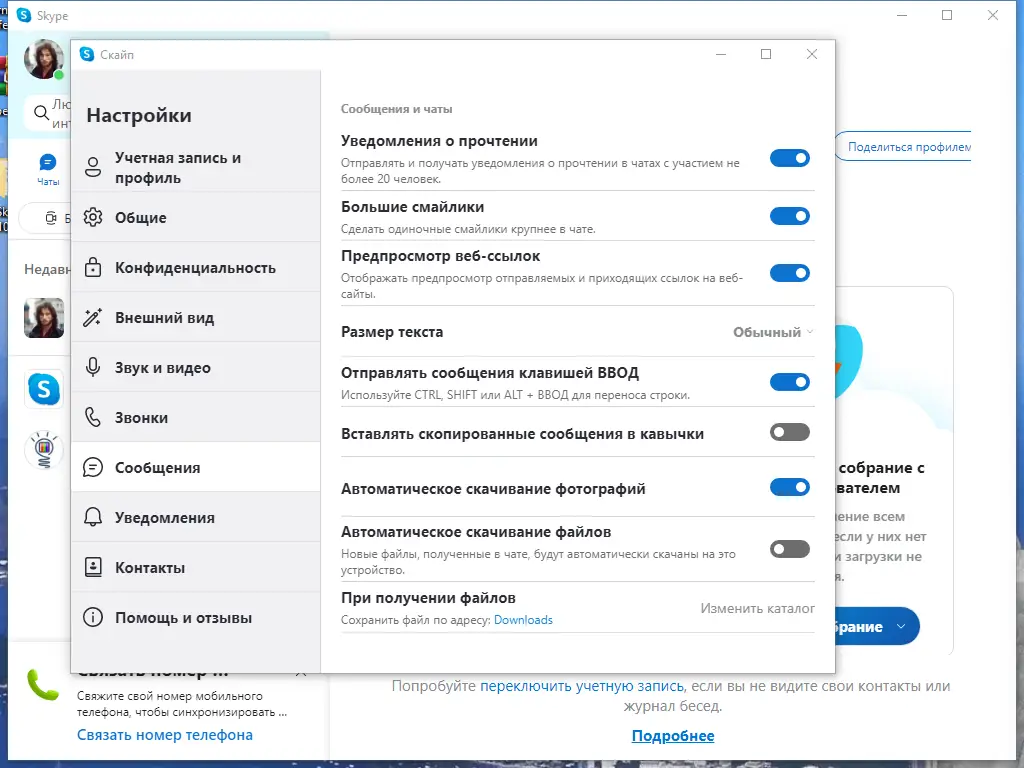Switch to the Чаты tab
Screen dimensions: 1024x768
(47, 166)
